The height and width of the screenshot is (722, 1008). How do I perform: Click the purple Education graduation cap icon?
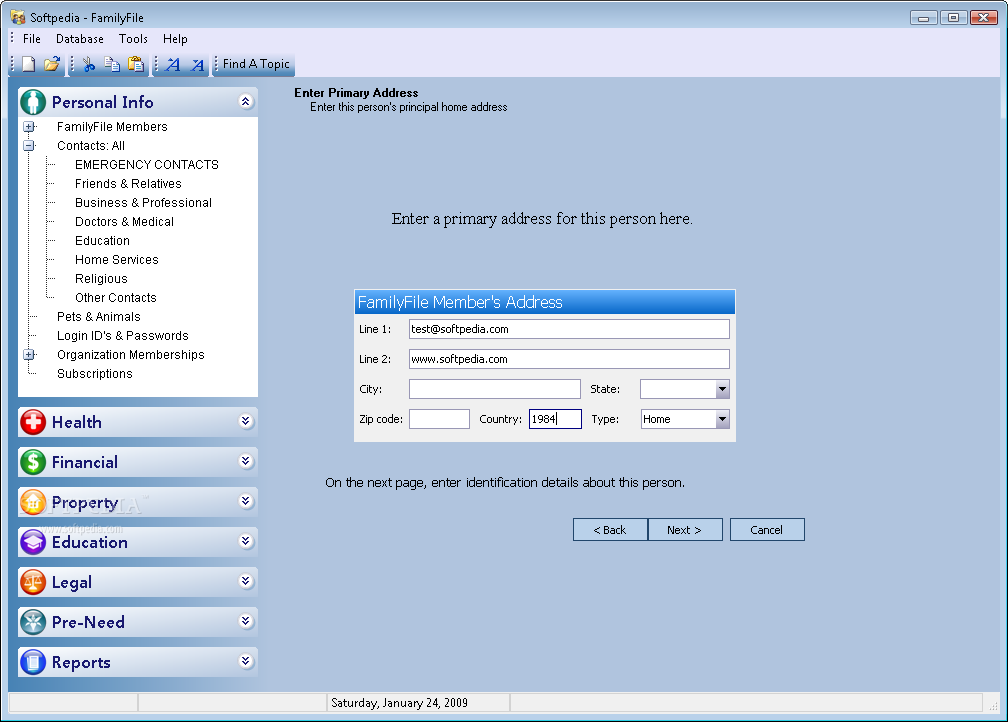point(33,542)
